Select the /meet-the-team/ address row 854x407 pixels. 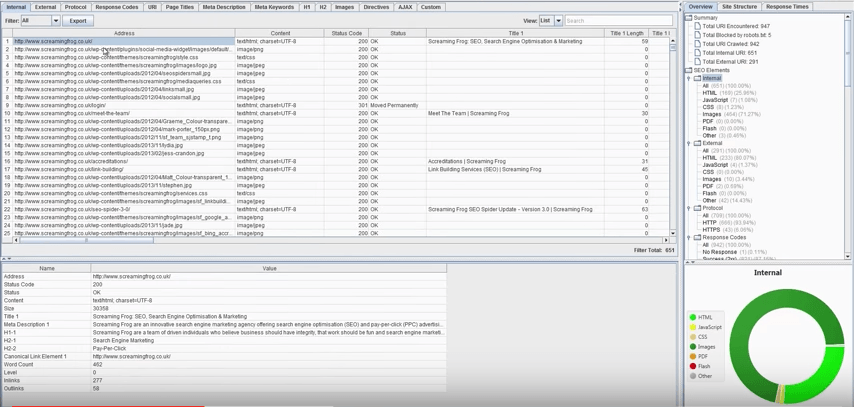124,113
